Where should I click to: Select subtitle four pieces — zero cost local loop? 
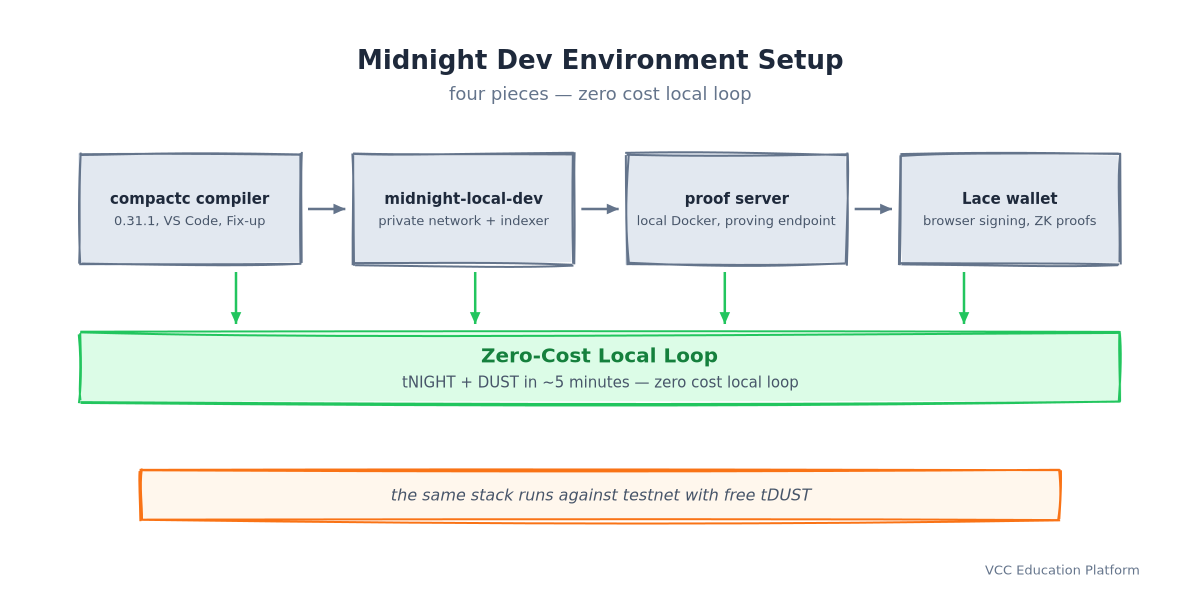coord(600,94)
